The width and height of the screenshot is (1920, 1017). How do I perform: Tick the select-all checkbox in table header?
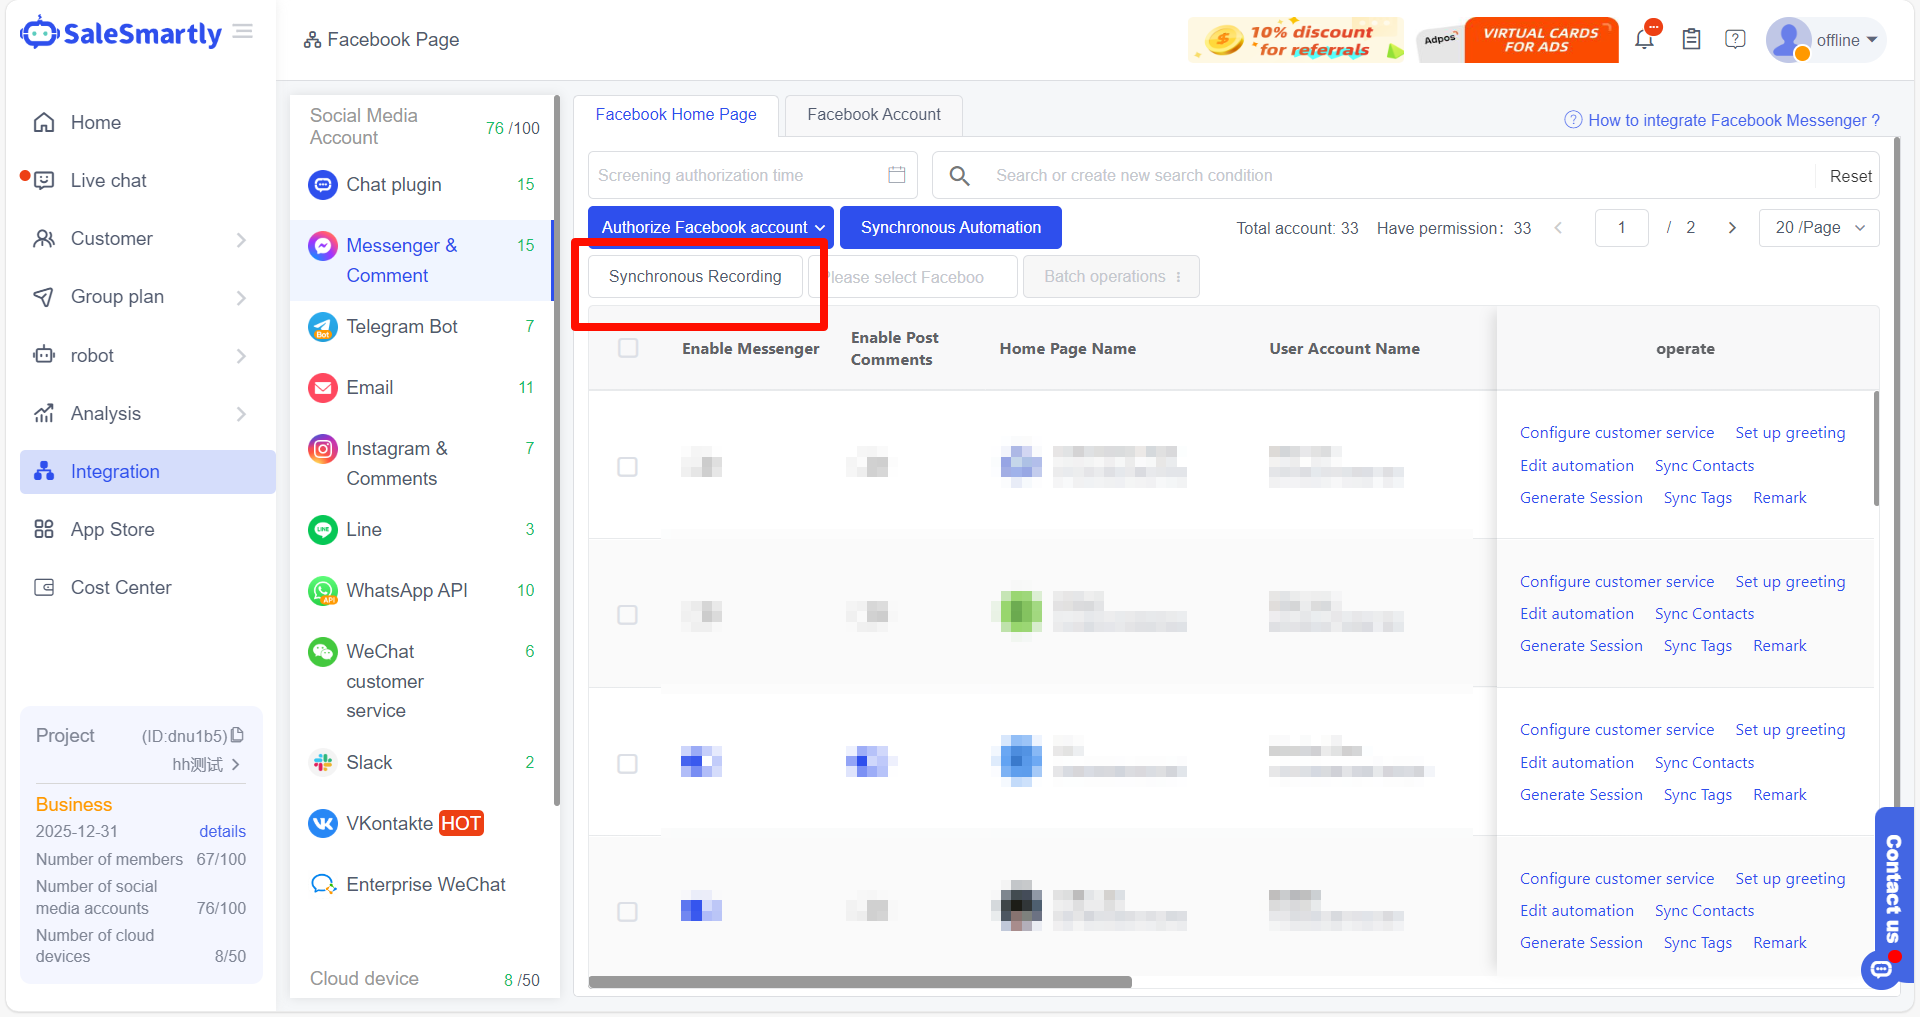(628, 348)
